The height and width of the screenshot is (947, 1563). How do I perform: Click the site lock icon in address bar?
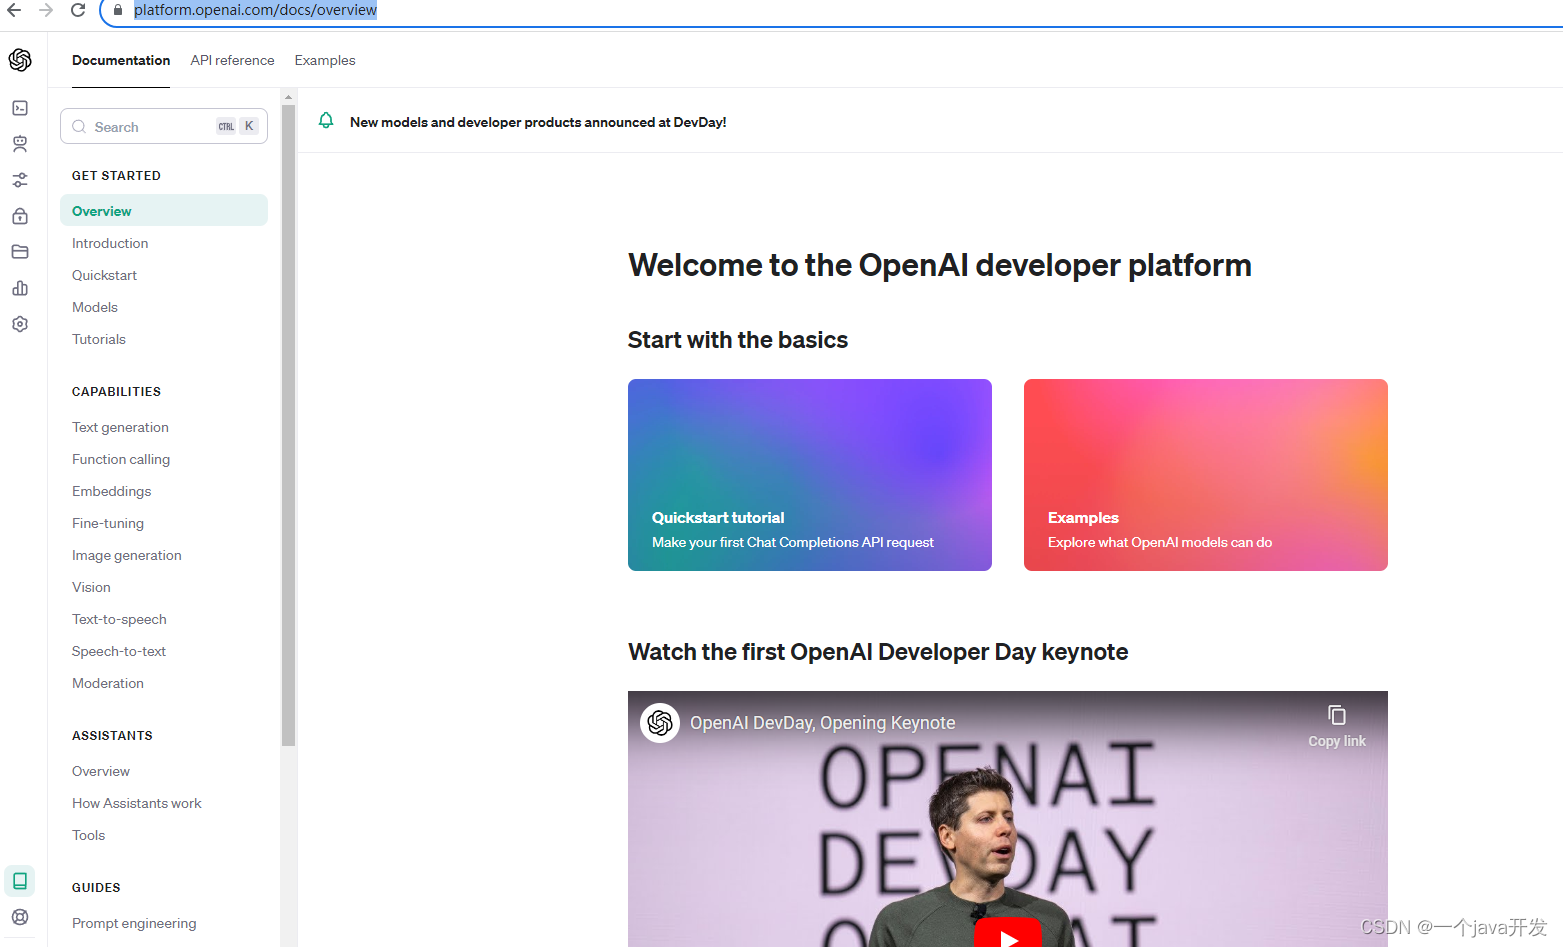pos(118,10)
